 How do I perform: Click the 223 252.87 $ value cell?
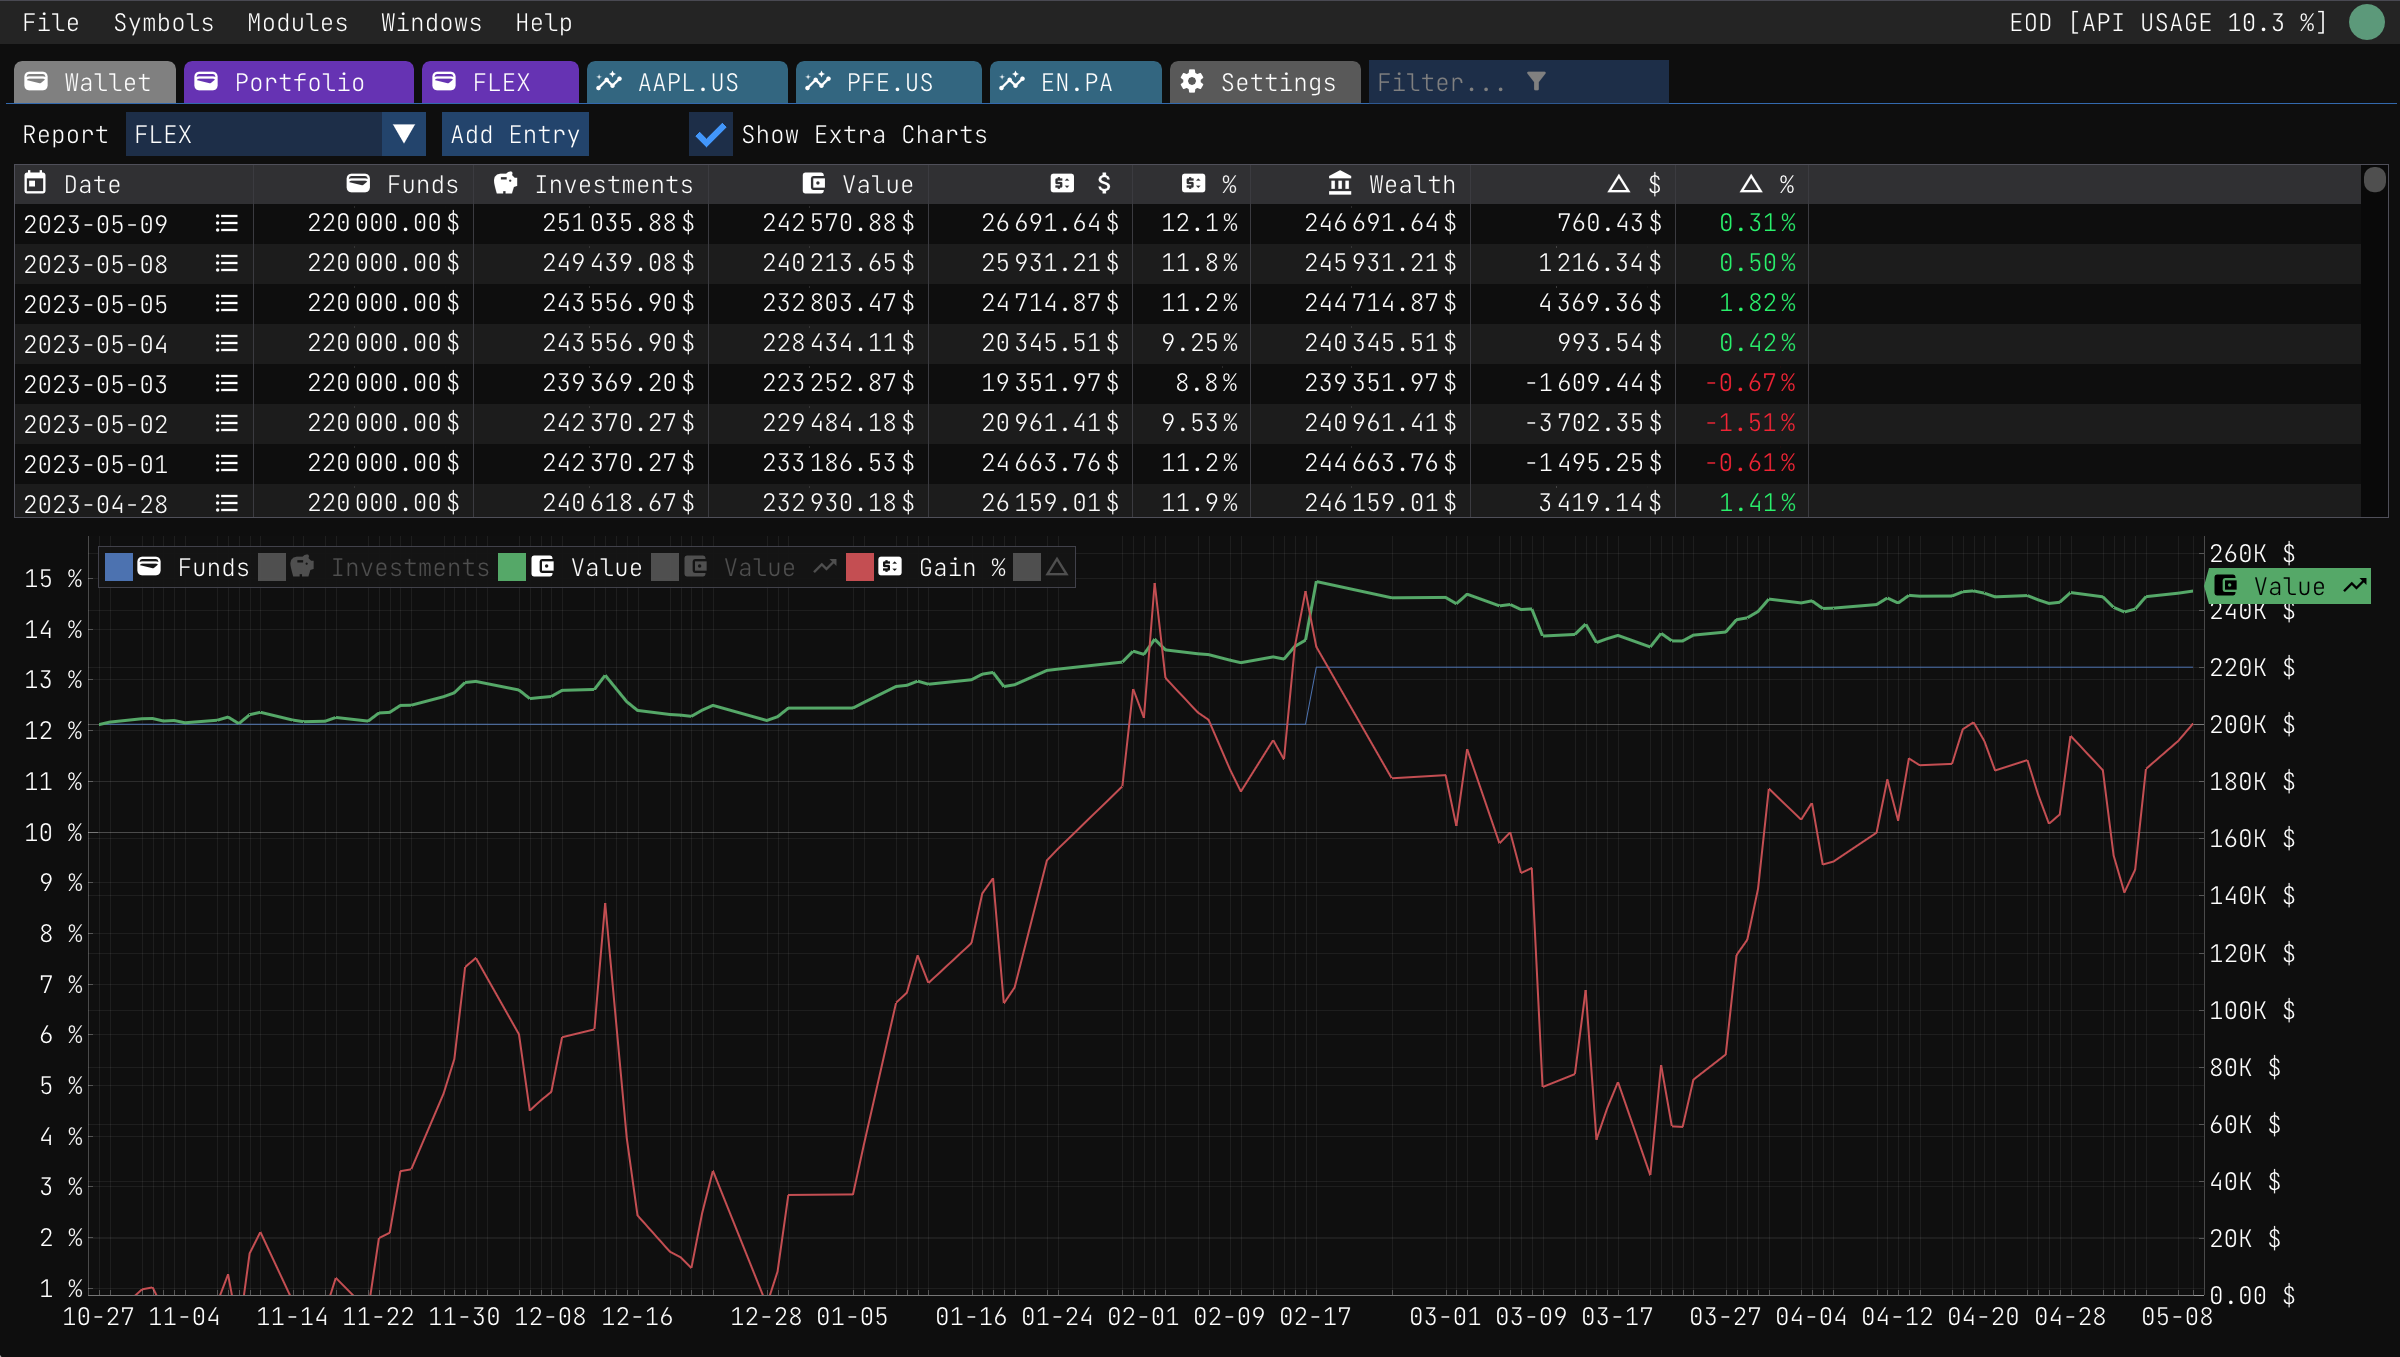click(838, 383)
